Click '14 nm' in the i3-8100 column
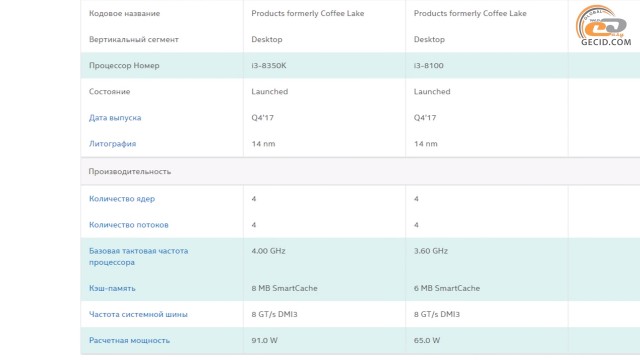Screen dimensions: 640x360 426,144
